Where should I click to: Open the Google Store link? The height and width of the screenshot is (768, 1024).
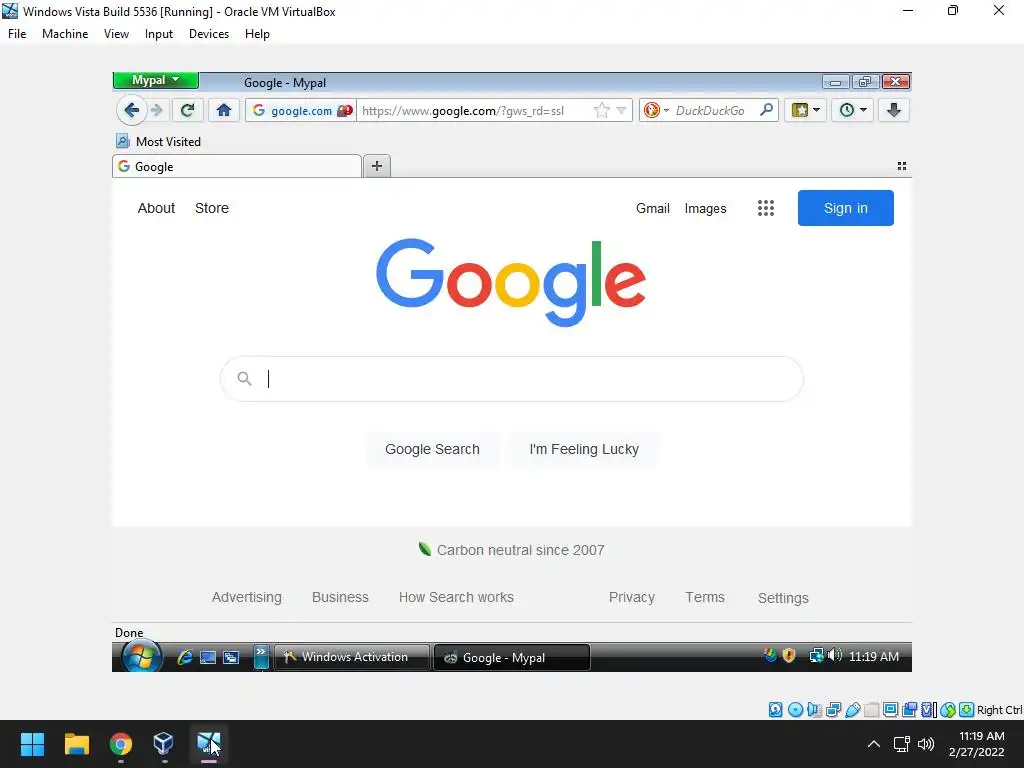click(x=212, y=208)
